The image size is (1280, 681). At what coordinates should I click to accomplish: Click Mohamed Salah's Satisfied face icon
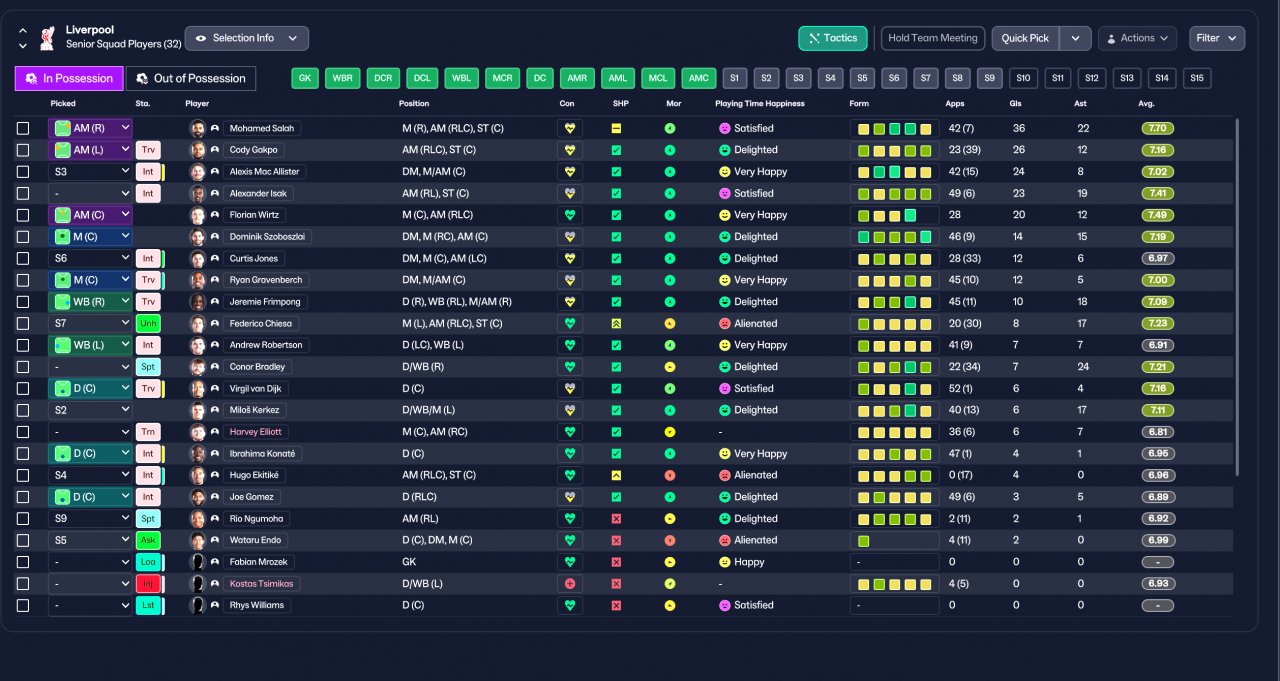click(x=724, y=128)
